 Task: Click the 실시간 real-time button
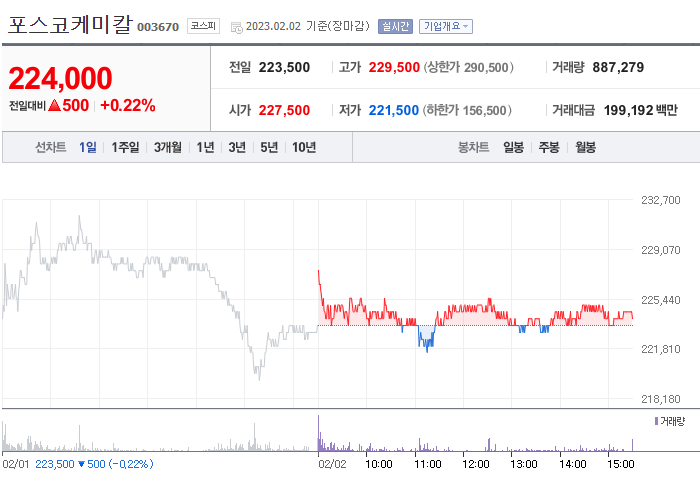coord(395,26)
